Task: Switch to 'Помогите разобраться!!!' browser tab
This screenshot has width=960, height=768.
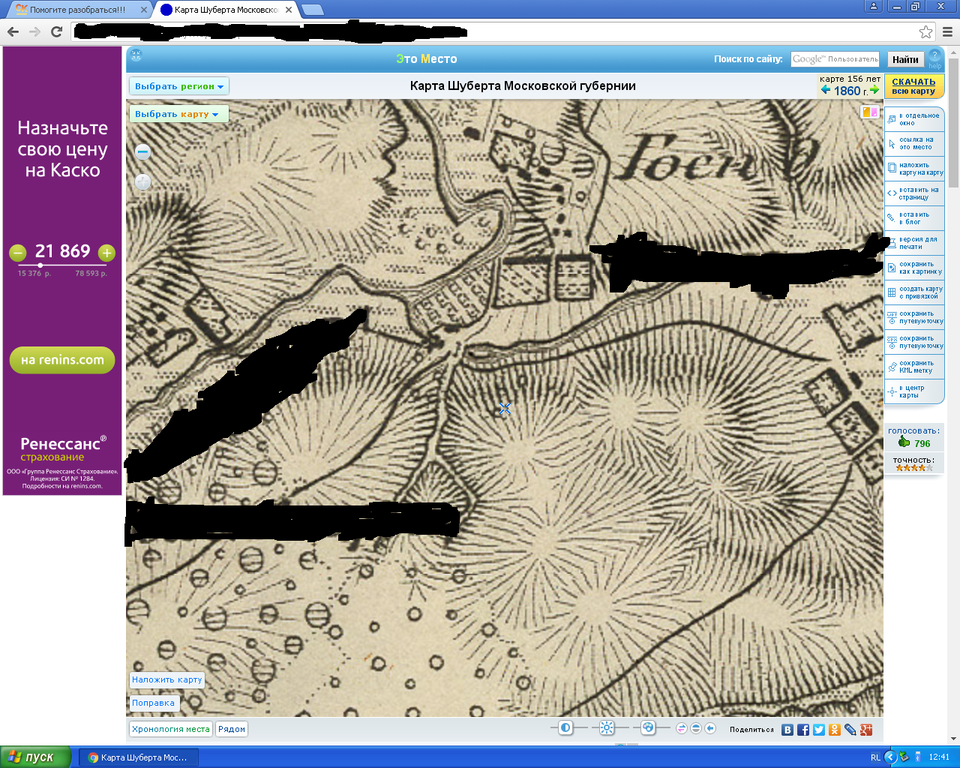Action: point(77,9)
